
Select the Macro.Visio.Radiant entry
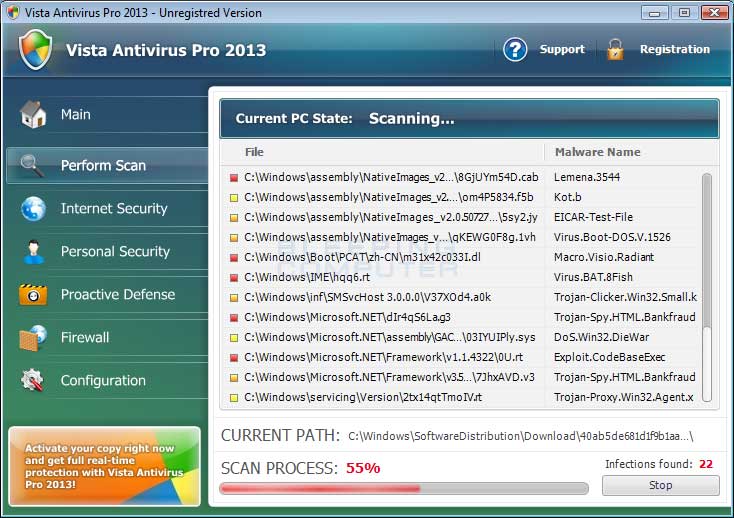[x=604, y=257]
